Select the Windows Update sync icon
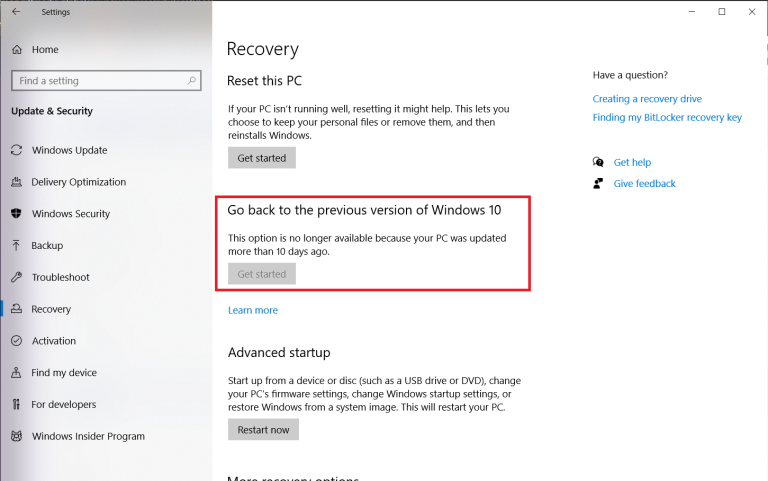The width and height of the screenshot is (768, 481). pos(17,150)
